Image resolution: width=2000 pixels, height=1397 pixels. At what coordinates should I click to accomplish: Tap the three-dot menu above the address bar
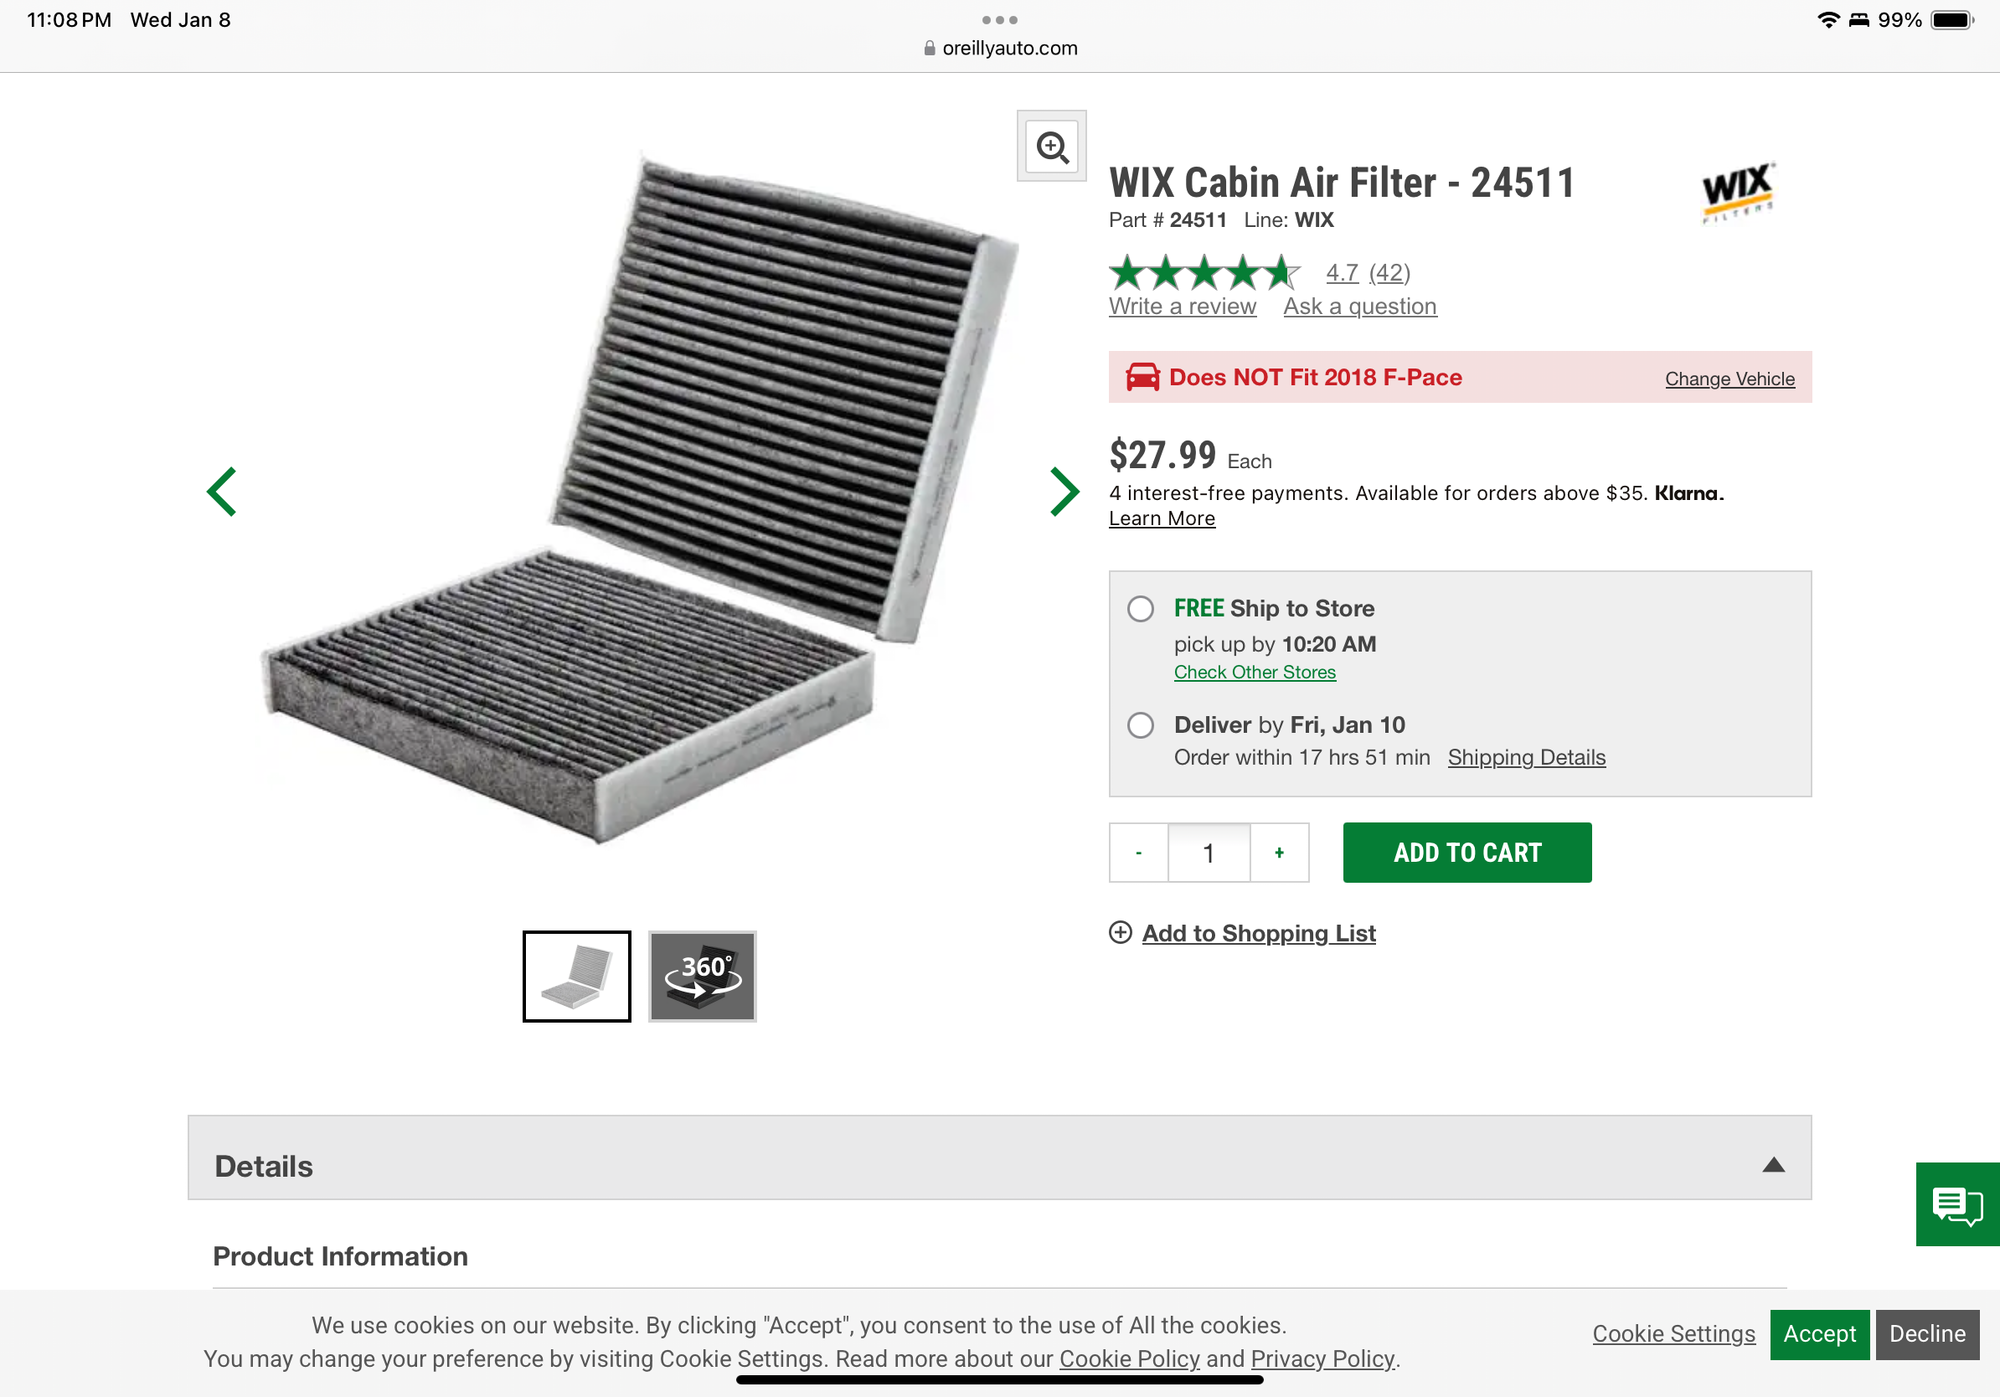tap(999, 20)
